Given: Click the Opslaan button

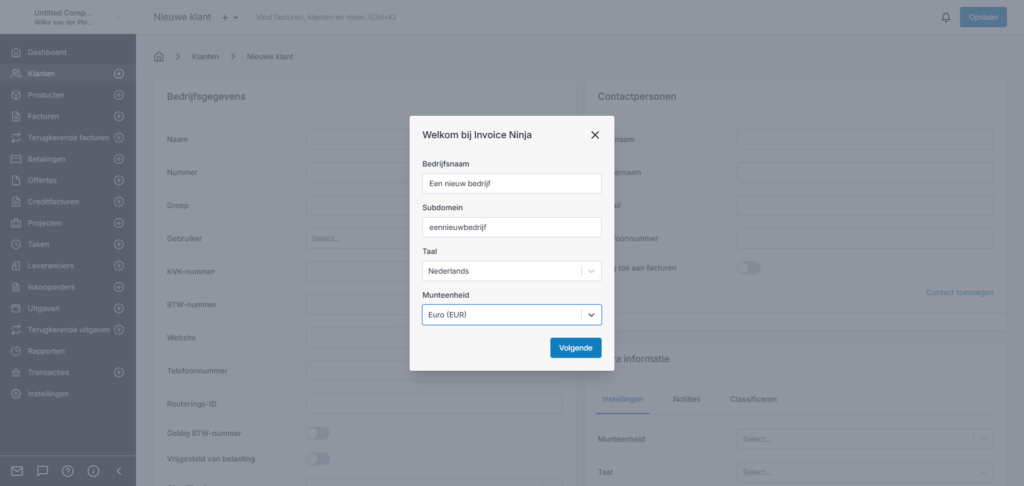Looking at the screenshot, I should click(983, 17).
